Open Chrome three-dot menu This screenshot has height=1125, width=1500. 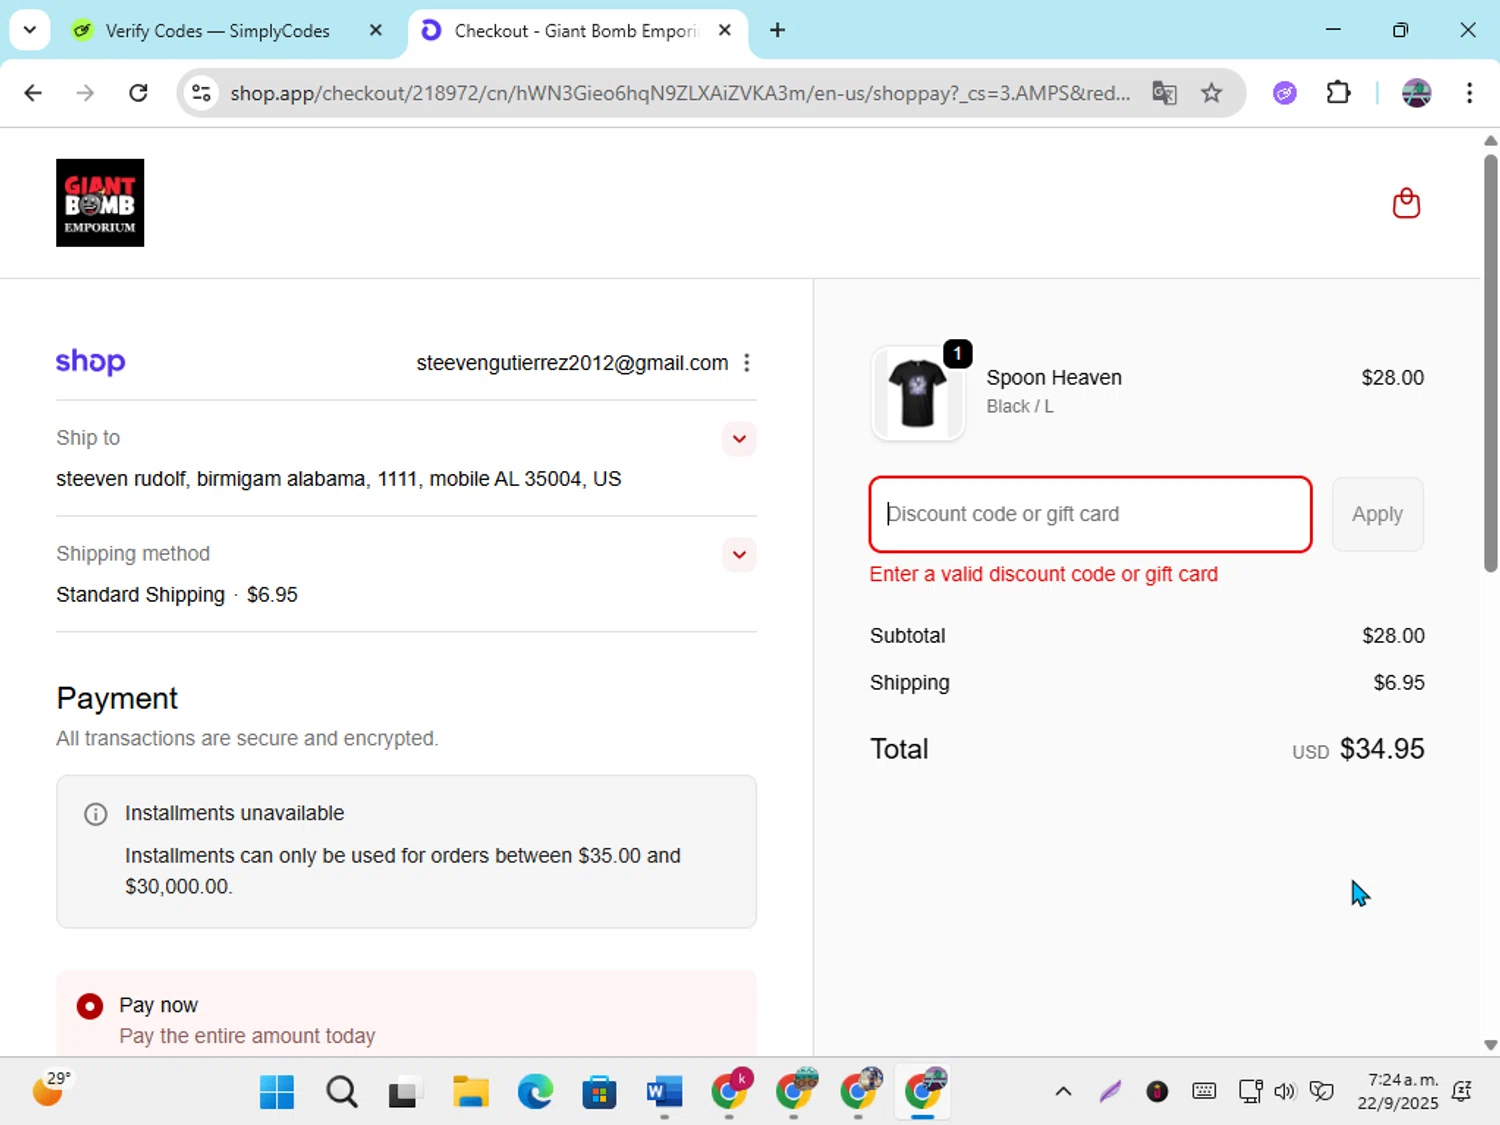pos(1469,93)
